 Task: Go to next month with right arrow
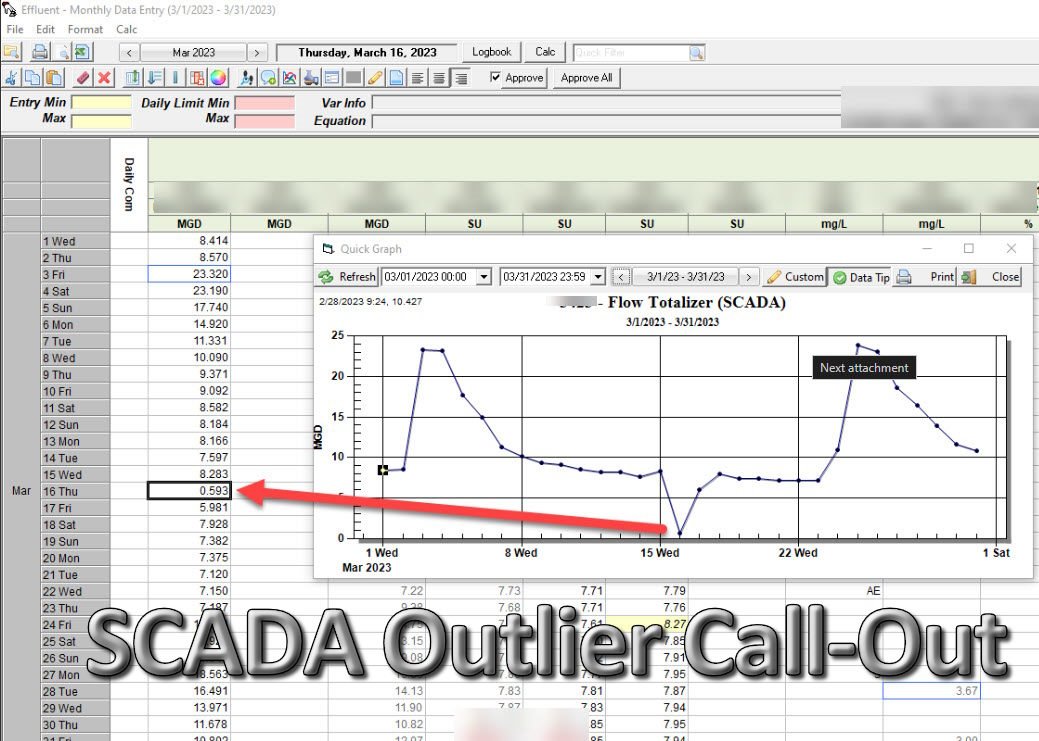[x=257, y=52]
